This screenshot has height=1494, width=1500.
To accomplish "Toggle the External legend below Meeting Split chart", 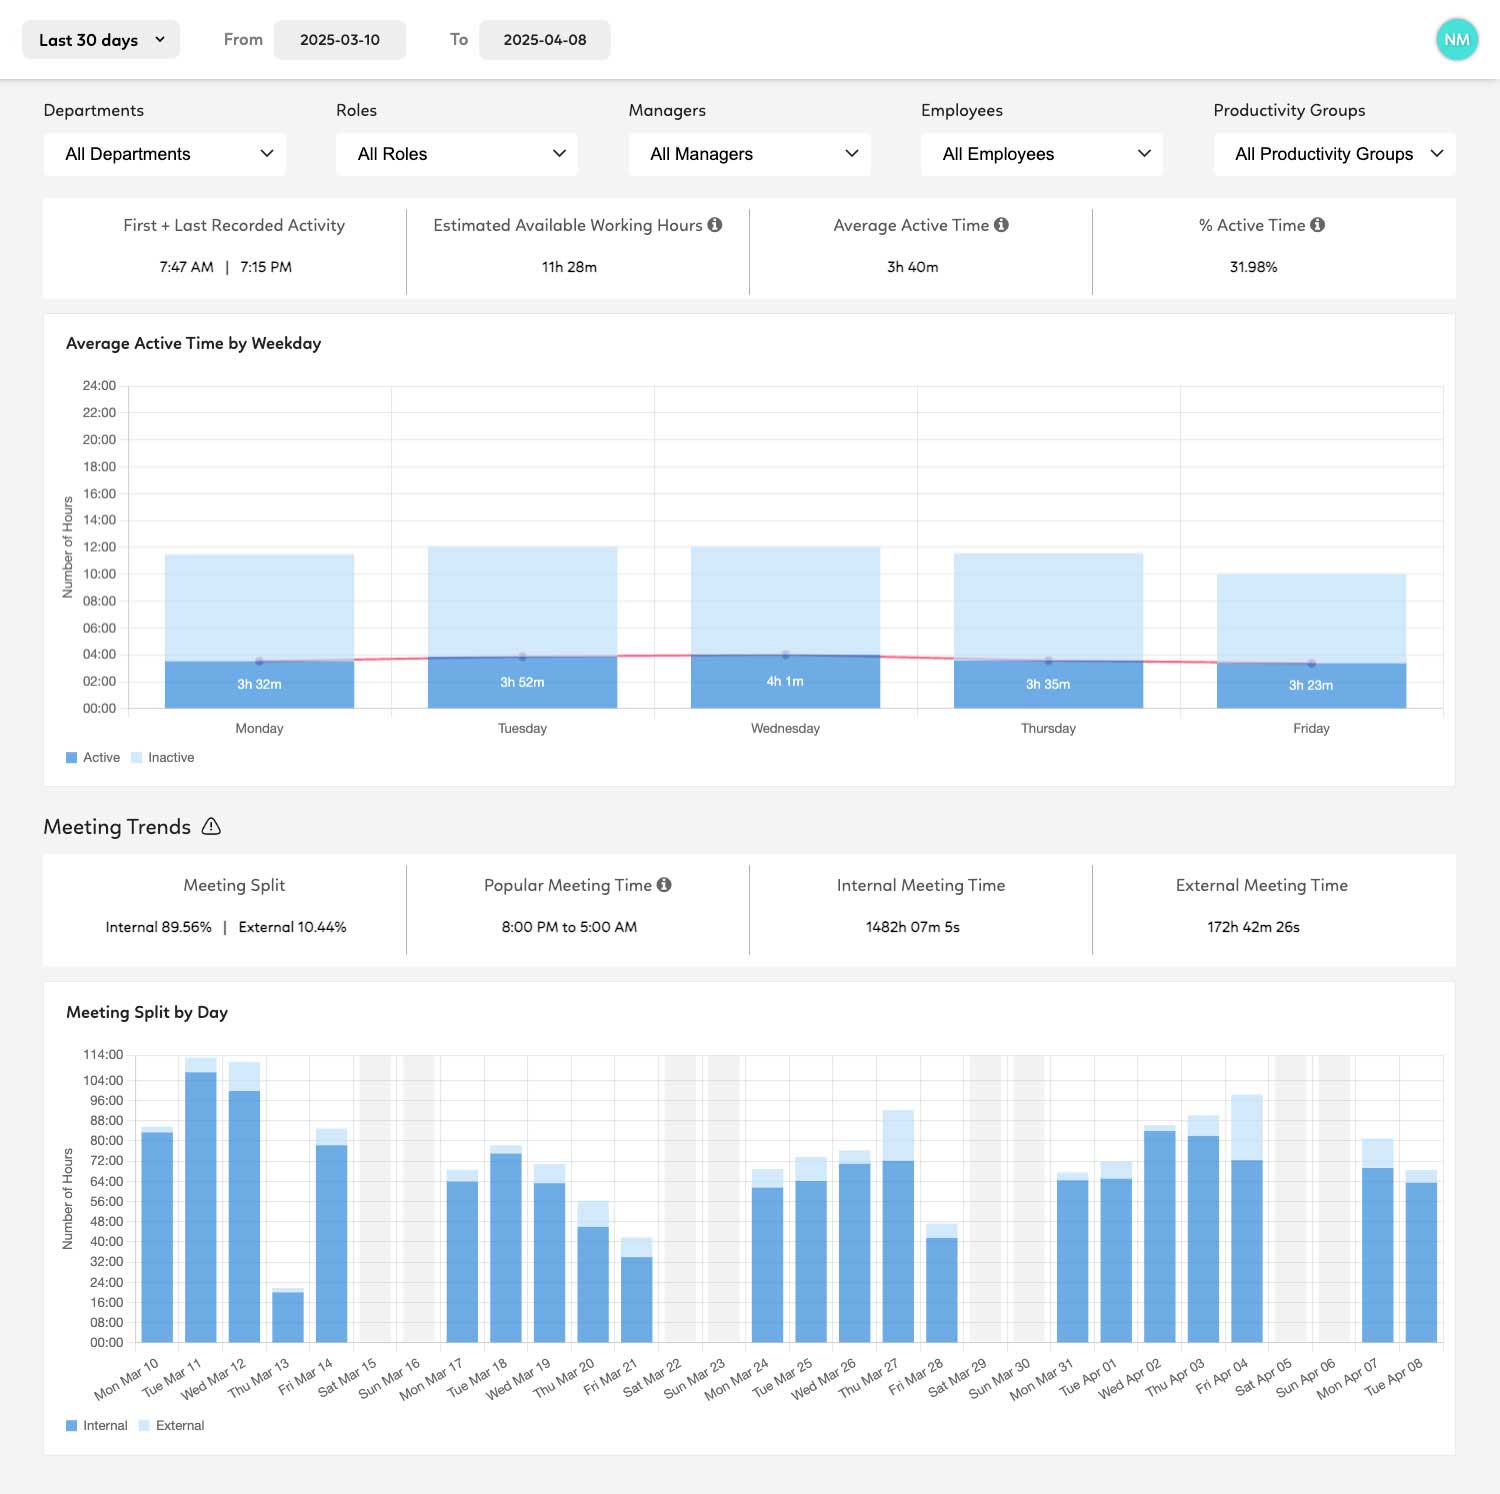I will [172, 1425].
